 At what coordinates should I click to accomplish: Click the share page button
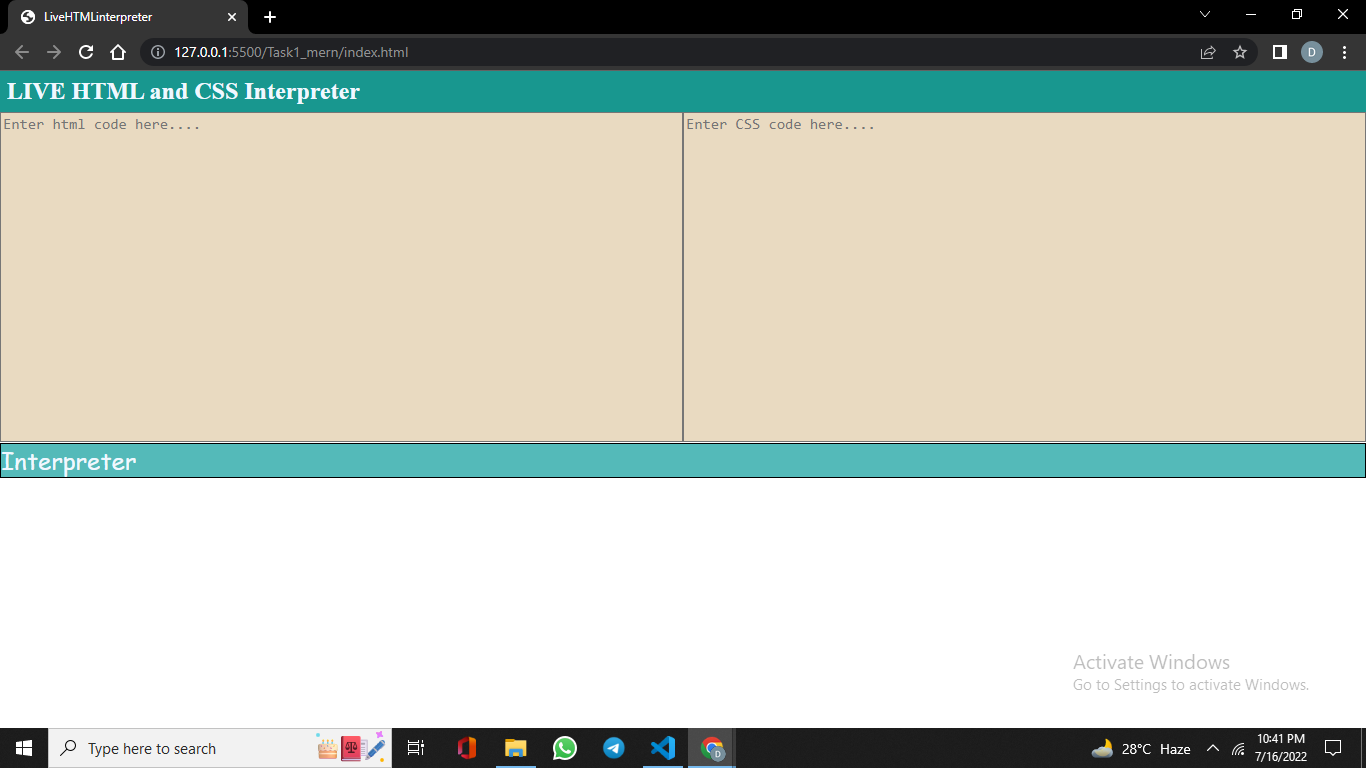coord(1207,52)
